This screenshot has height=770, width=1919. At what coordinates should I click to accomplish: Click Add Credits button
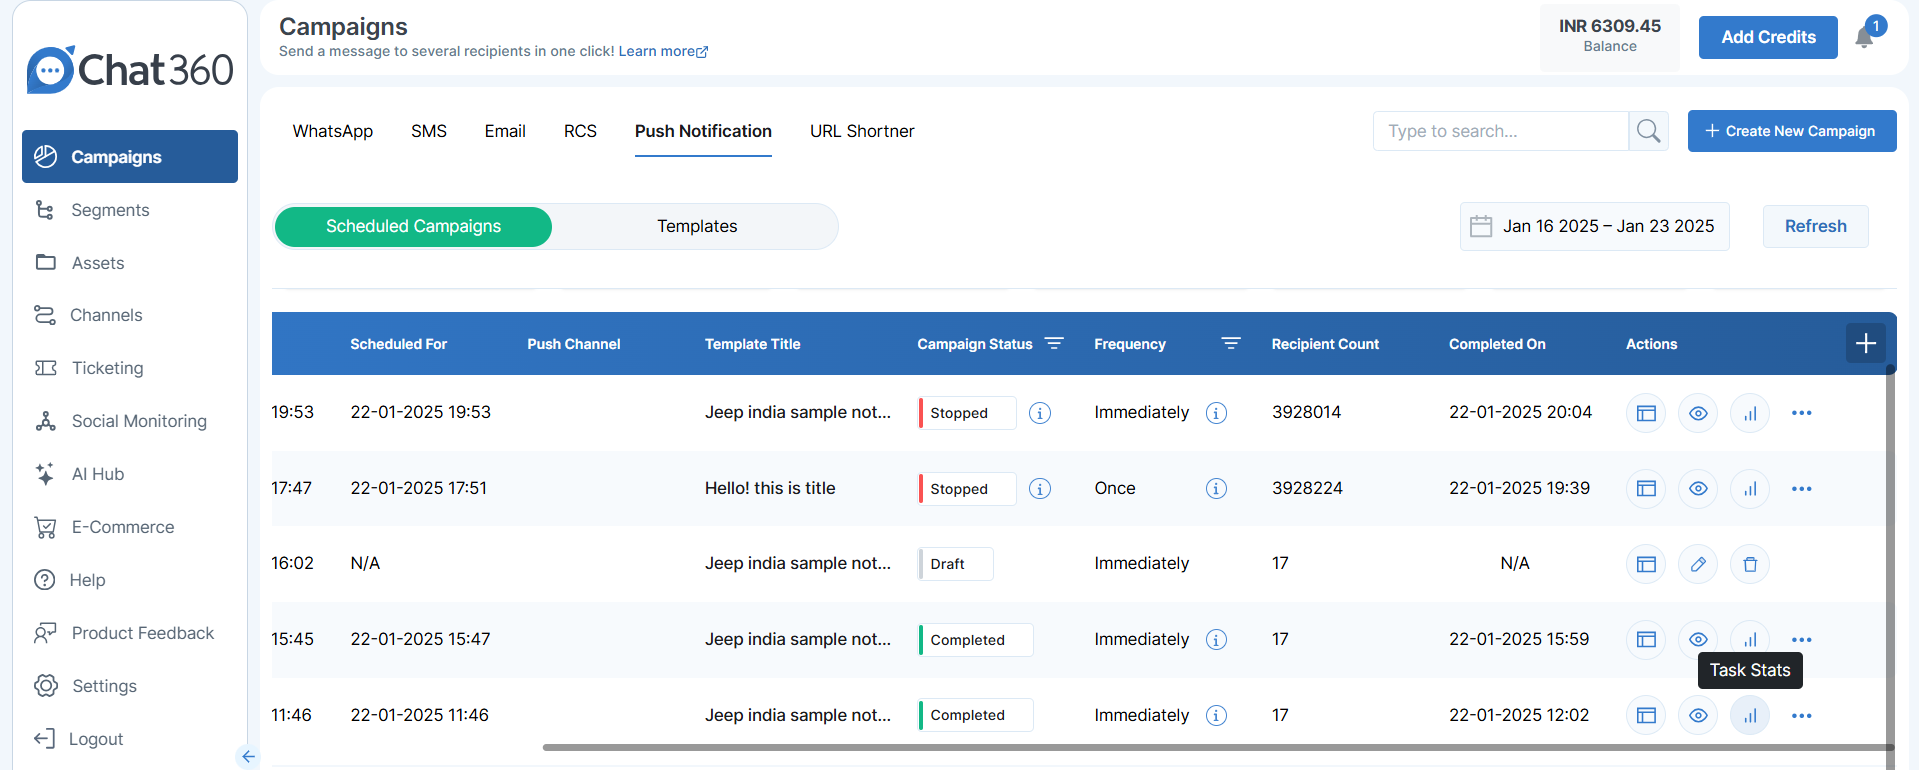pos(1768,37)
